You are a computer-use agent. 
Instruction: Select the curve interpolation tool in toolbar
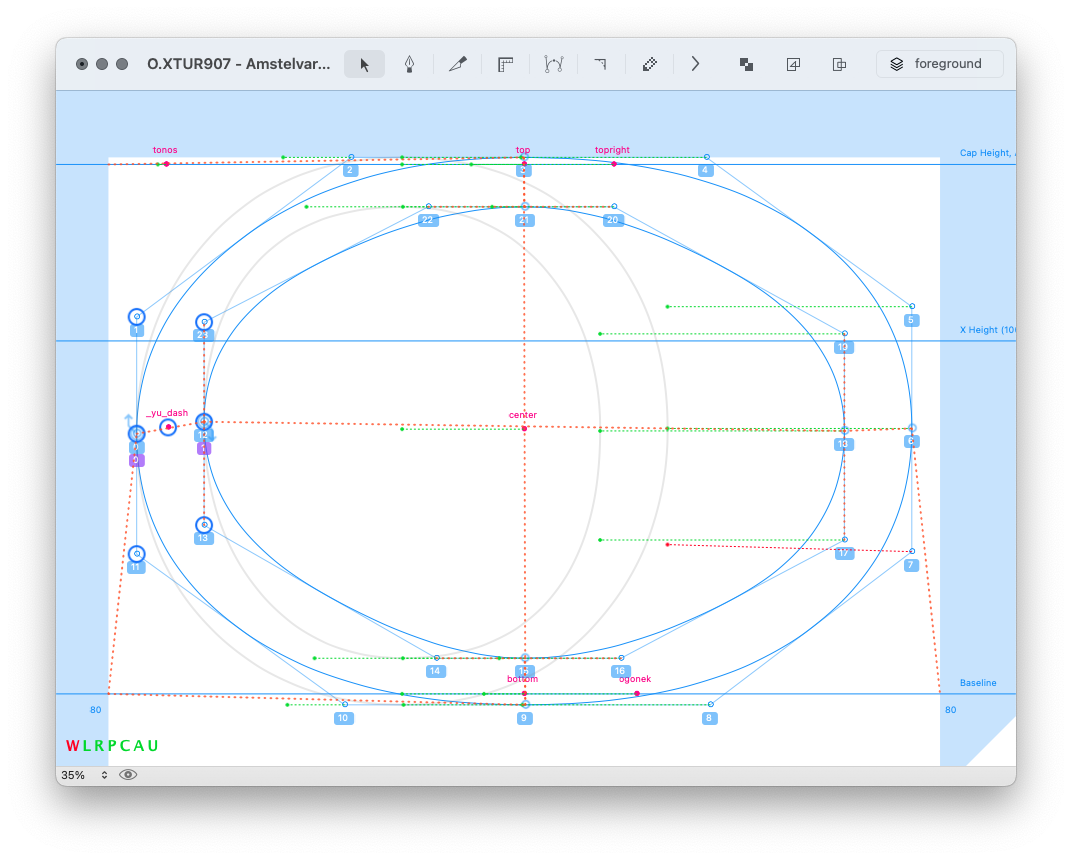click(x=553, y=64)
